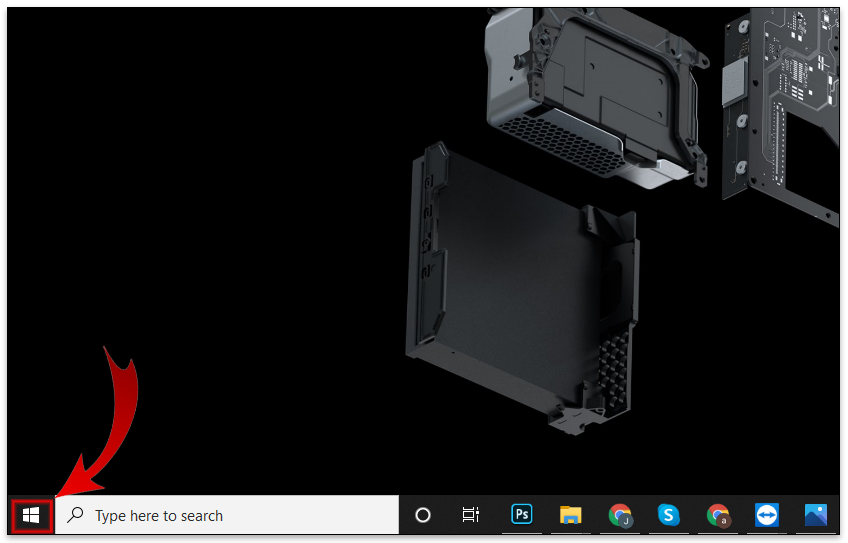The height and width of the screenshot is (543, 848).
Task: Open File Explorer from the taskbar
Action: [571, 515]
